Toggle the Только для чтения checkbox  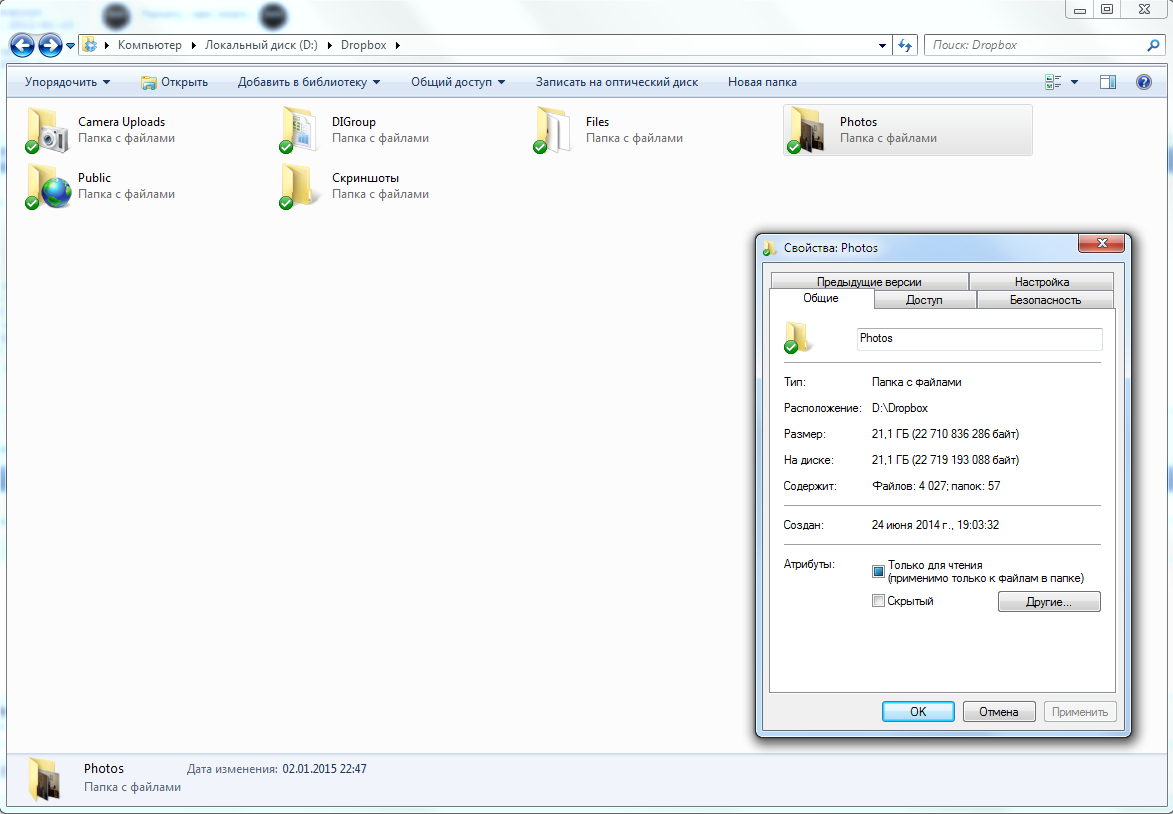coord(878,571)
